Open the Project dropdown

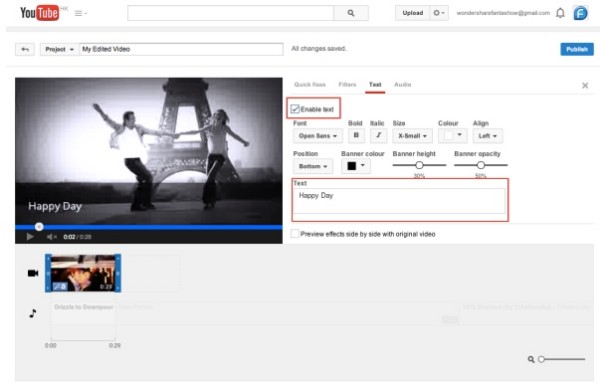coord(59,49)
